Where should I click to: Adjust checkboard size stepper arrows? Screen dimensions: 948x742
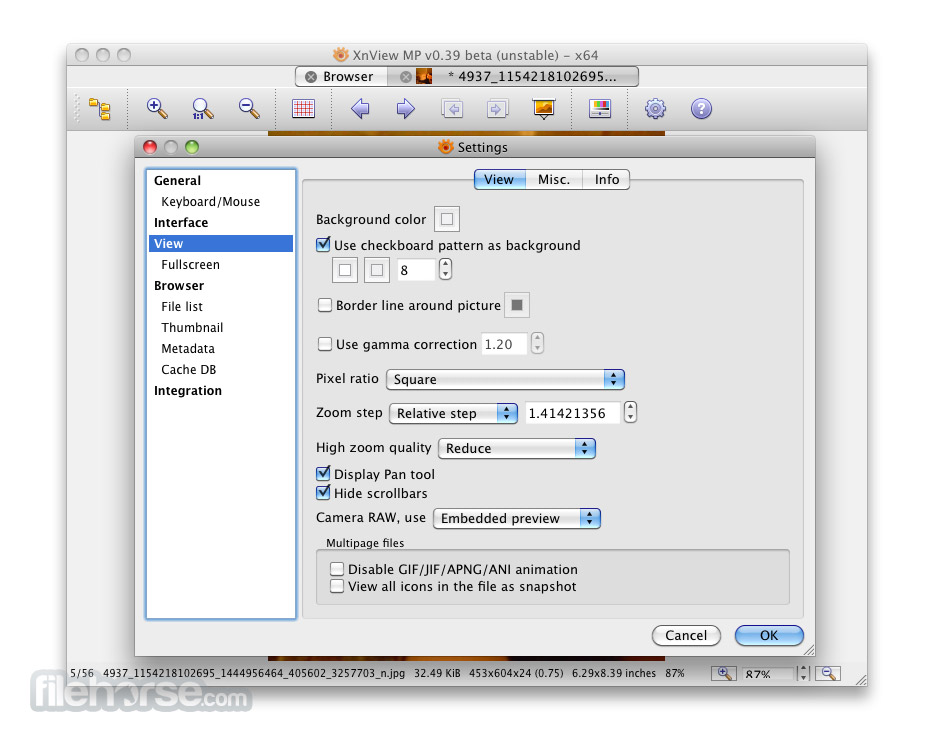click(x=445, y=269)
